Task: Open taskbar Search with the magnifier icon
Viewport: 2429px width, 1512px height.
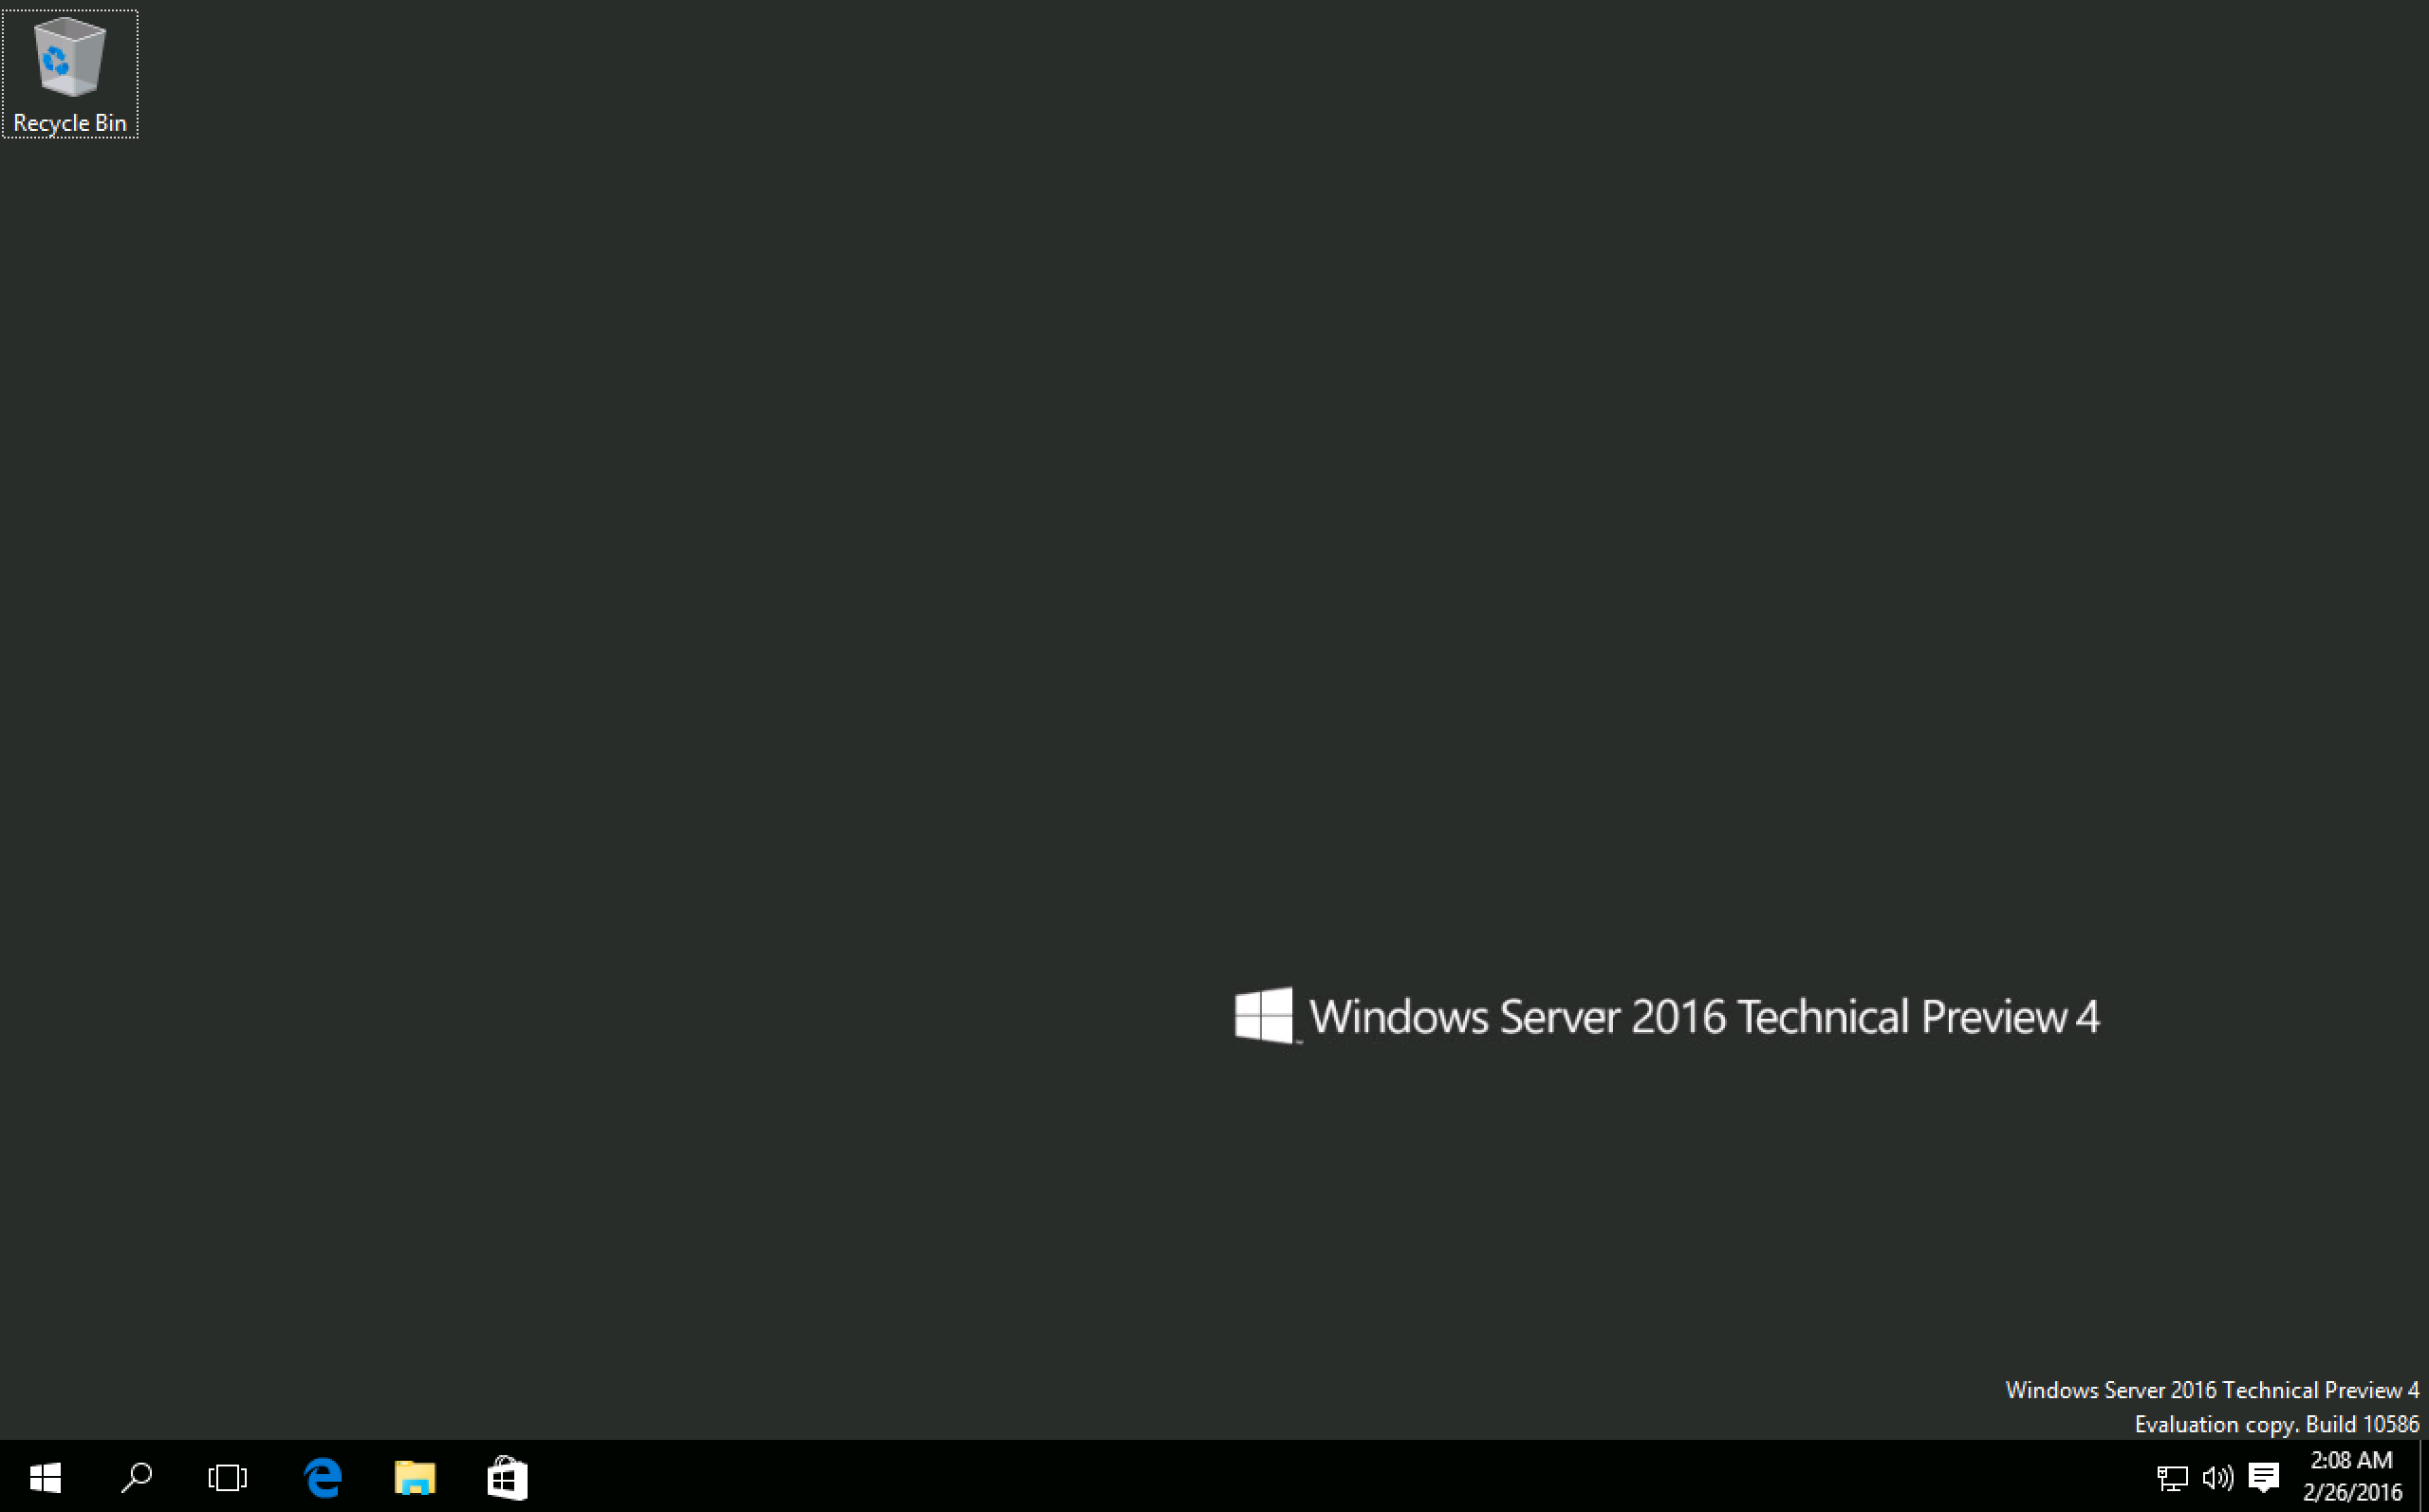Action: 136,1478
